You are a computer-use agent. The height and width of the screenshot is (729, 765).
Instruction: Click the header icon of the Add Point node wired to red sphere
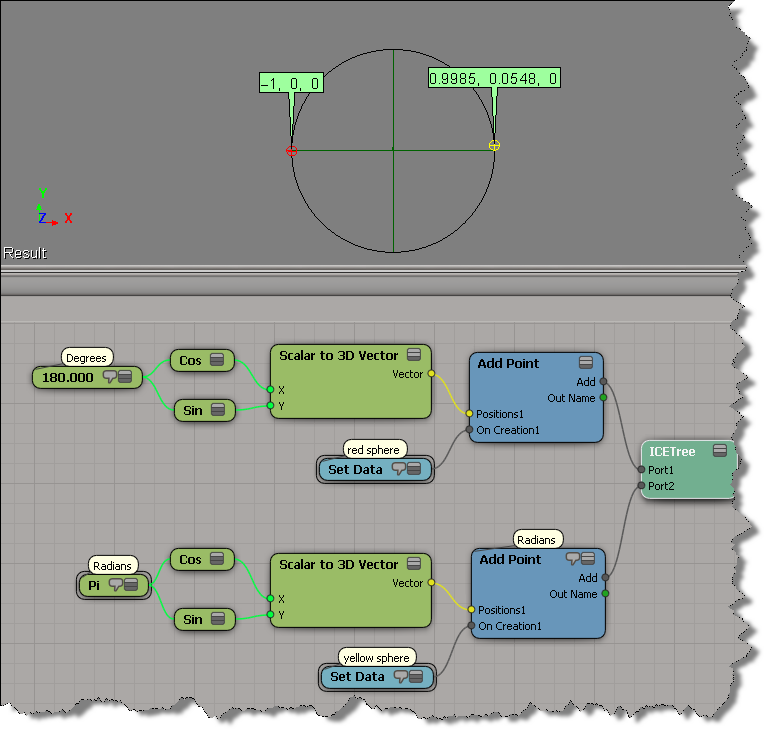[x=587, y=364]
